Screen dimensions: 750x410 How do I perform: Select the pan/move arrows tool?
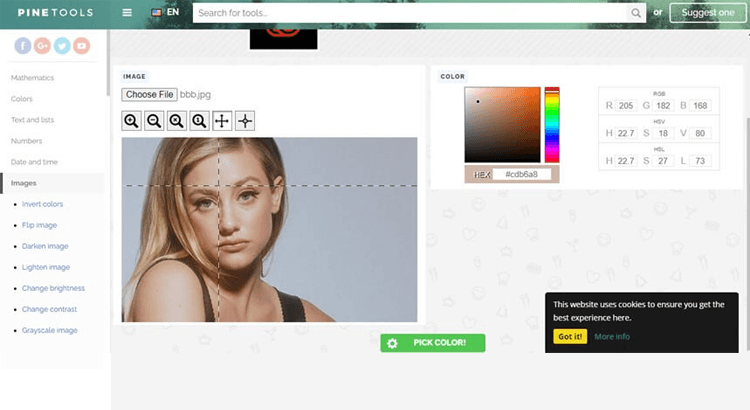222,121
